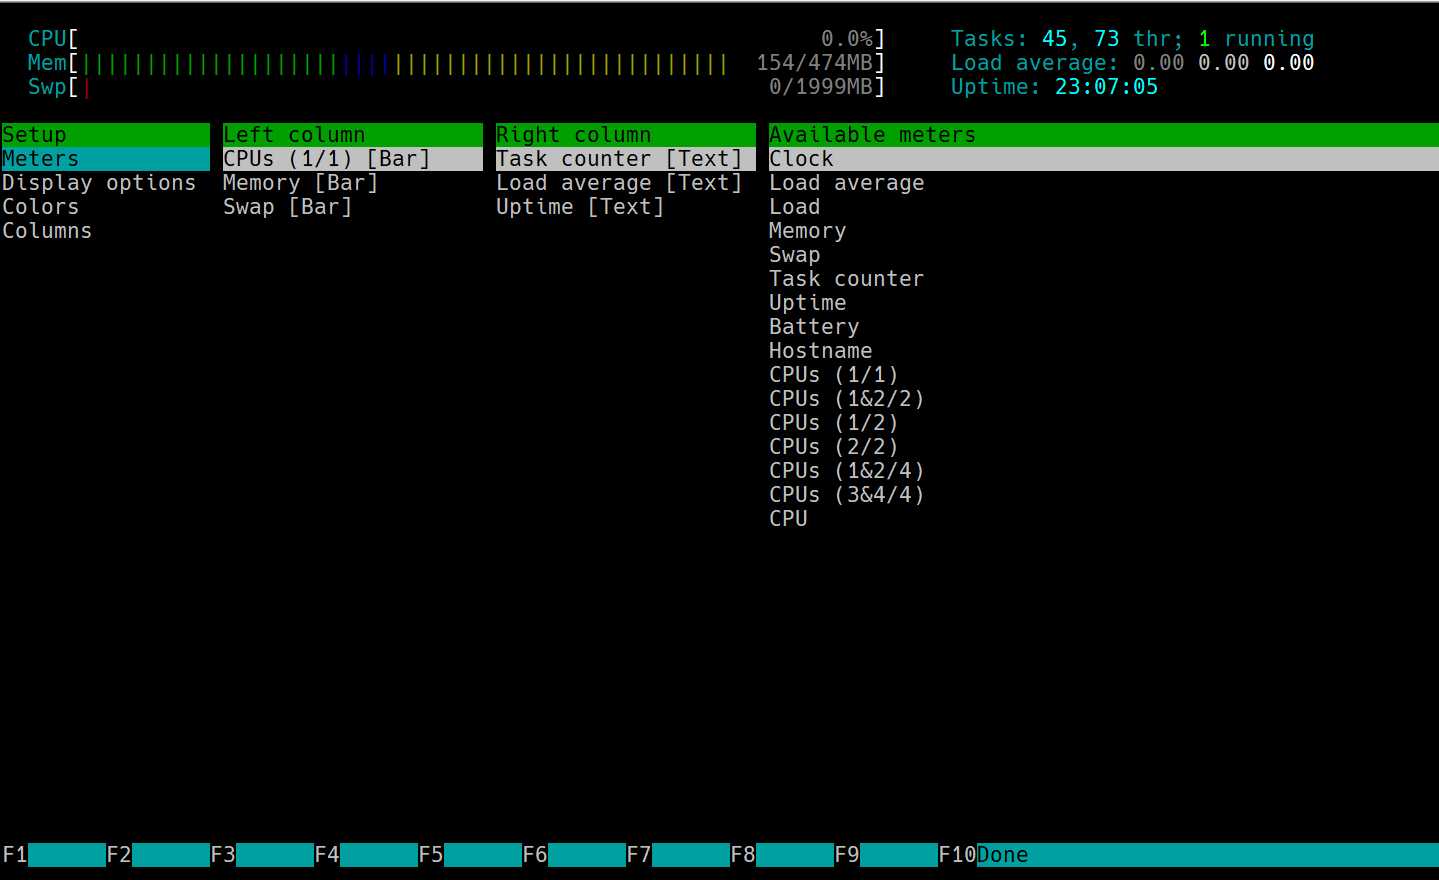
Task: Click the Tasks counter readout
Action: coord(1132,40)
